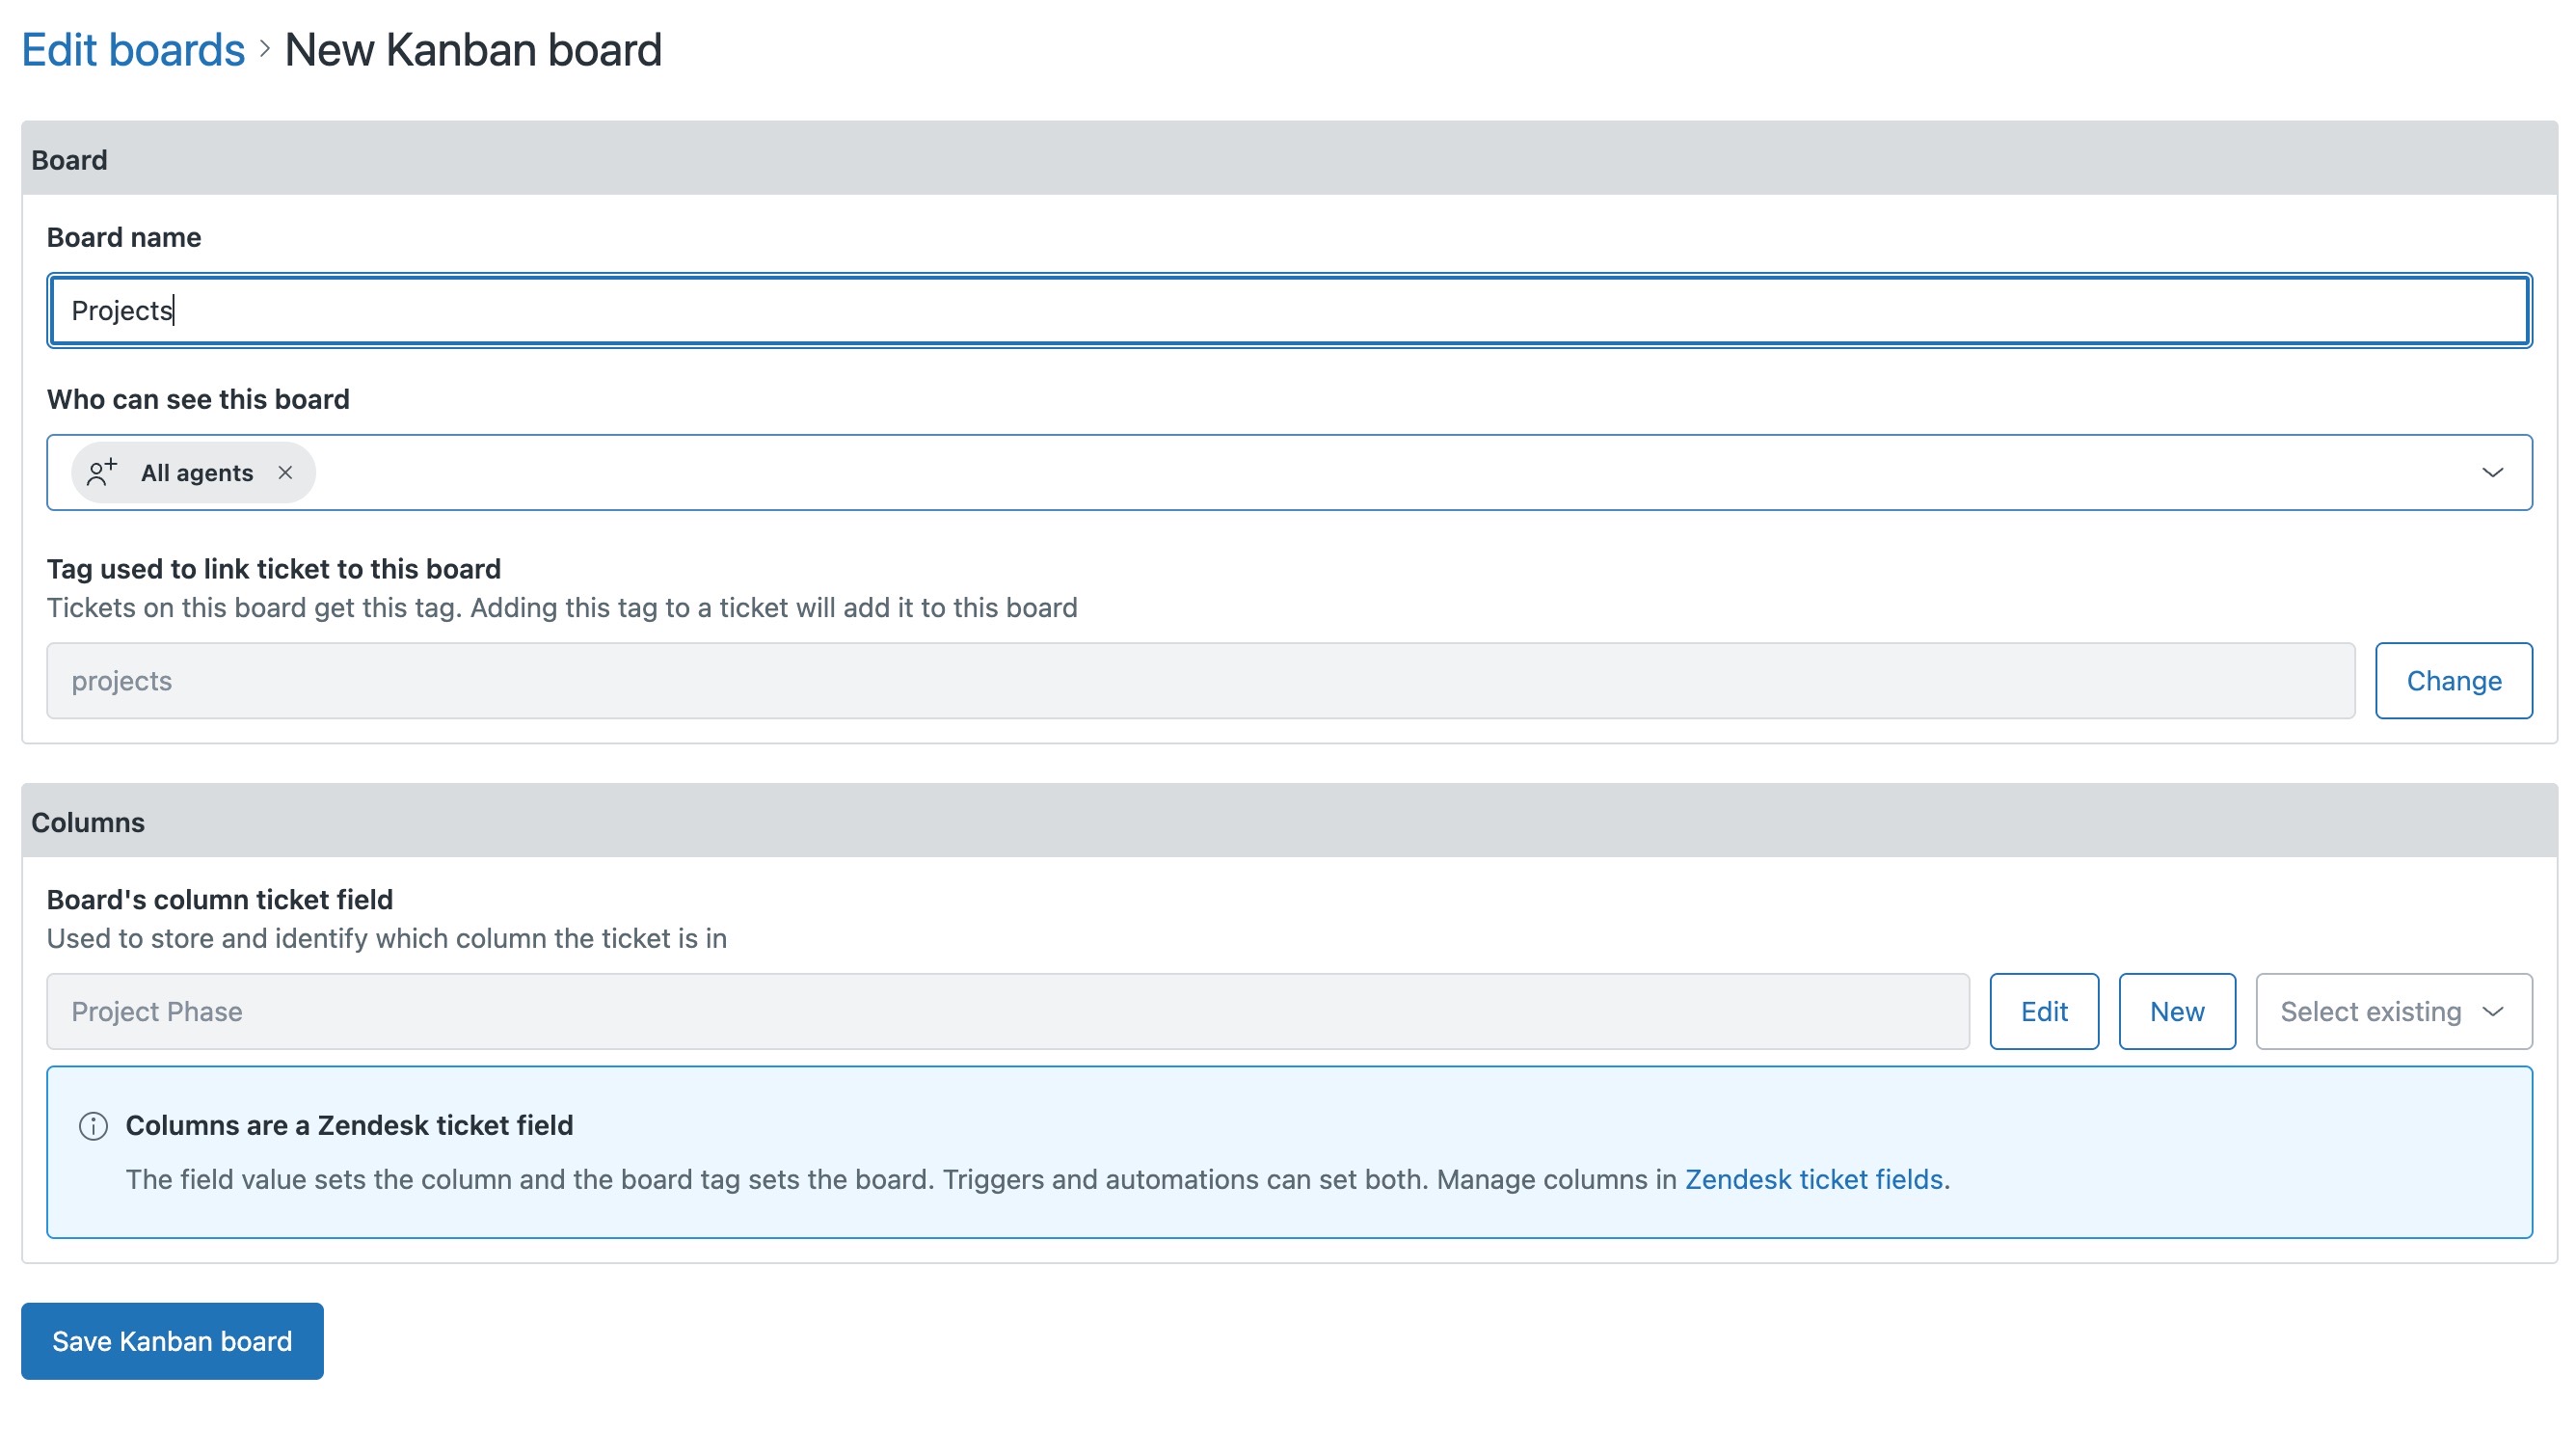Click the 'Board name' label

coord(124,237)
